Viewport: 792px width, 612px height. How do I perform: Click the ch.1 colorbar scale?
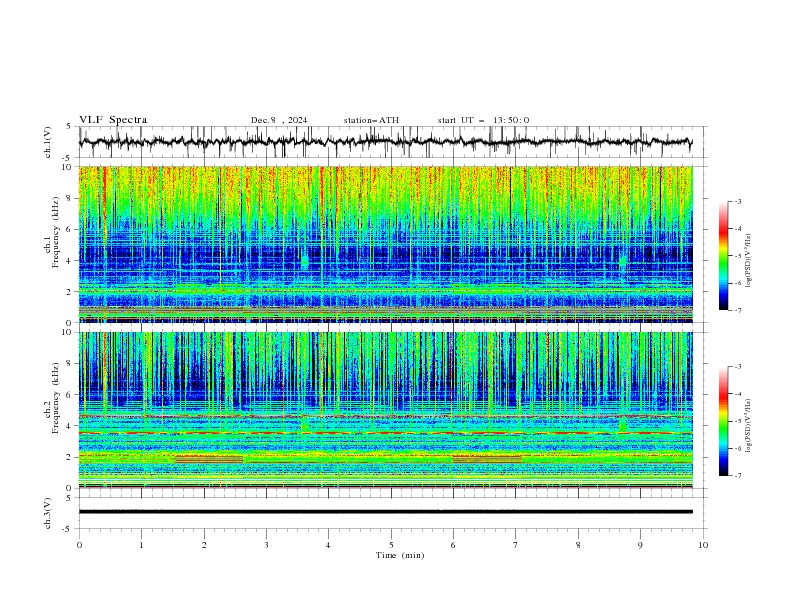click(x=723, y=256)
